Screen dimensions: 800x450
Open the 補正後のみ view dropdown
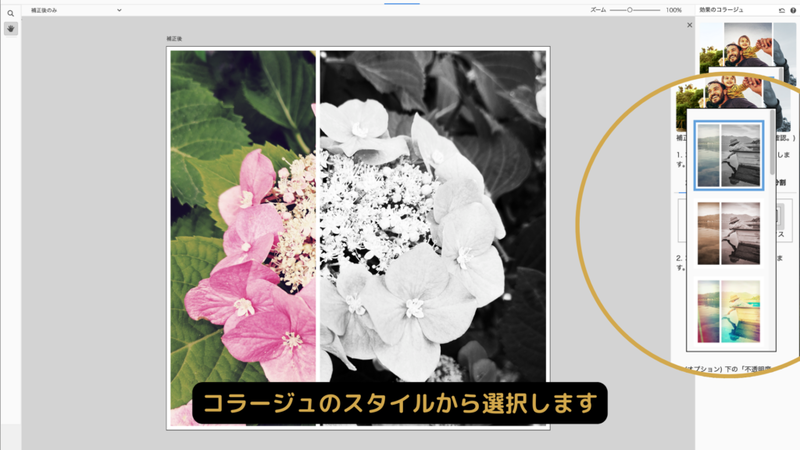(x=76, y=10)
